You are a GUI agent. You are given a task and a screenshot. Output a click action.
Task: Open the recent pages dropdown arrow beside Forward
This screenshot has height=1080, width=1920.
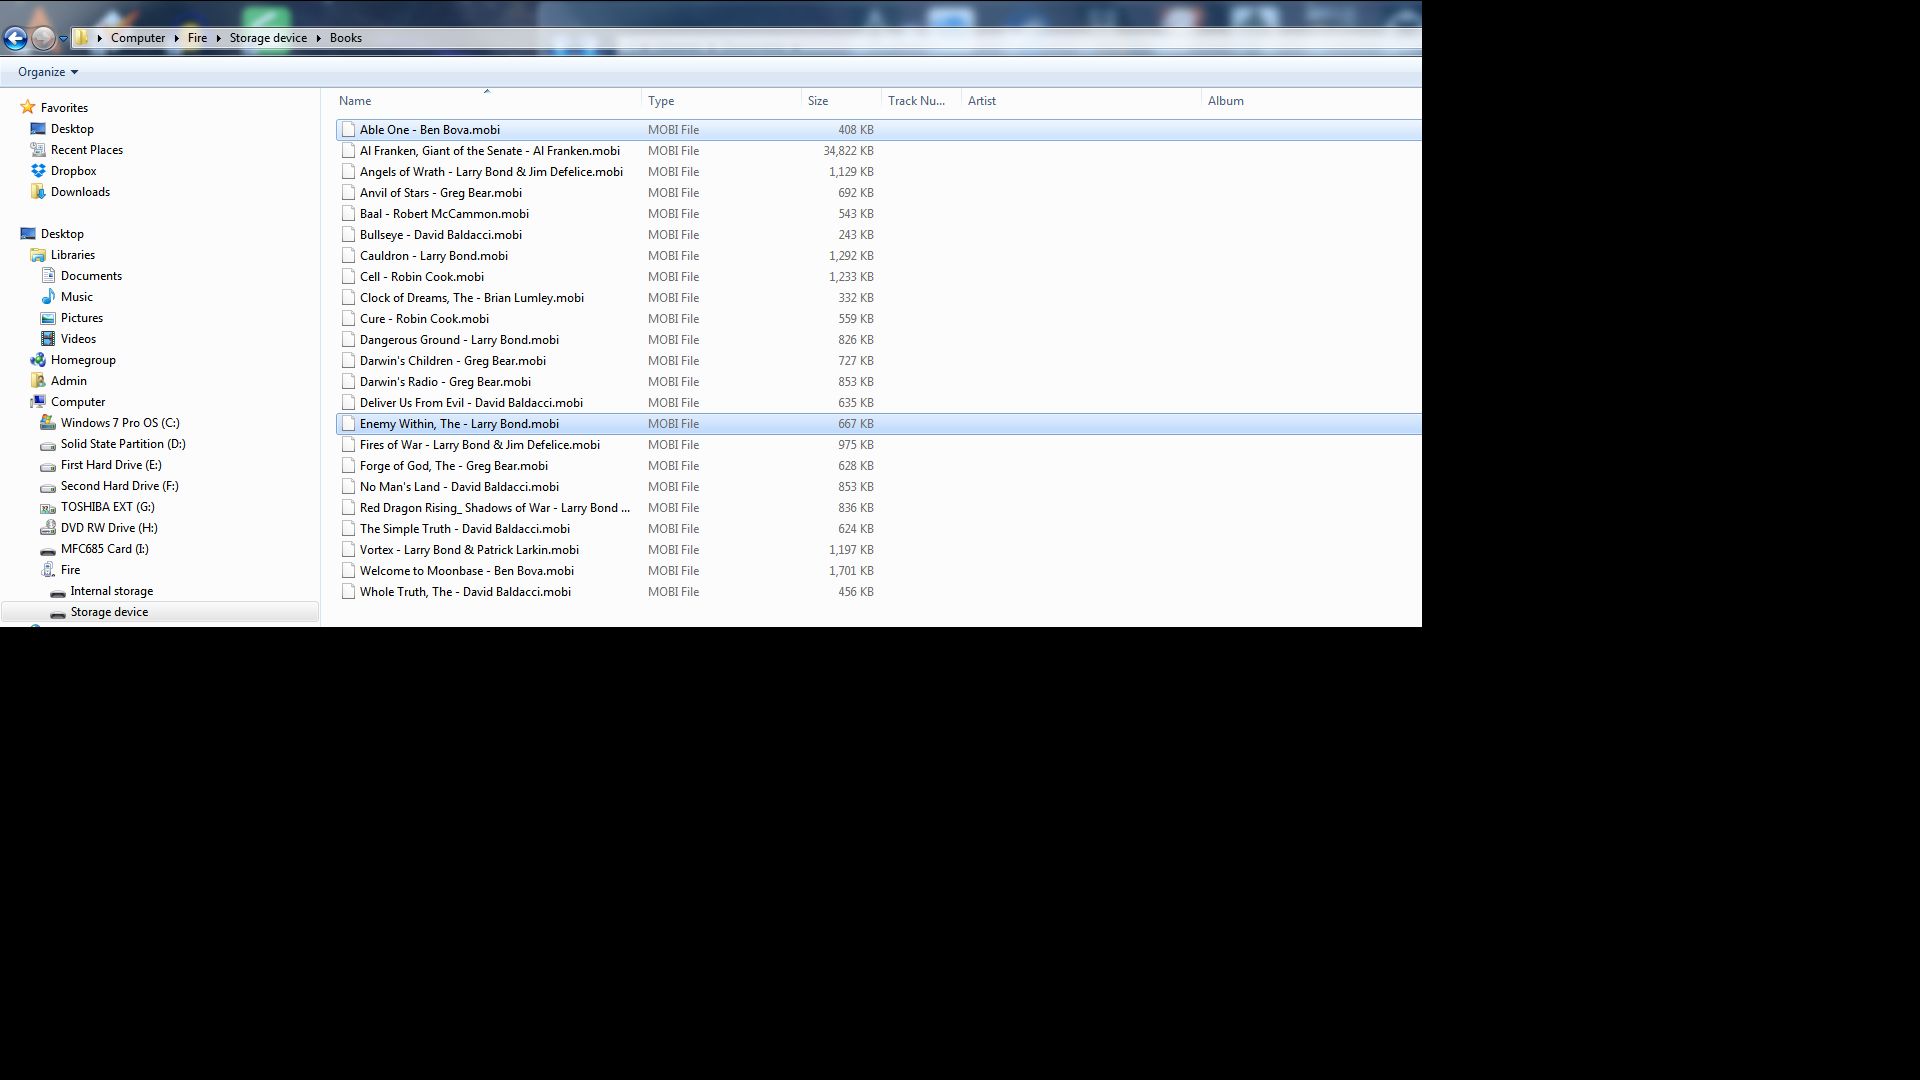tap(63, 39)
